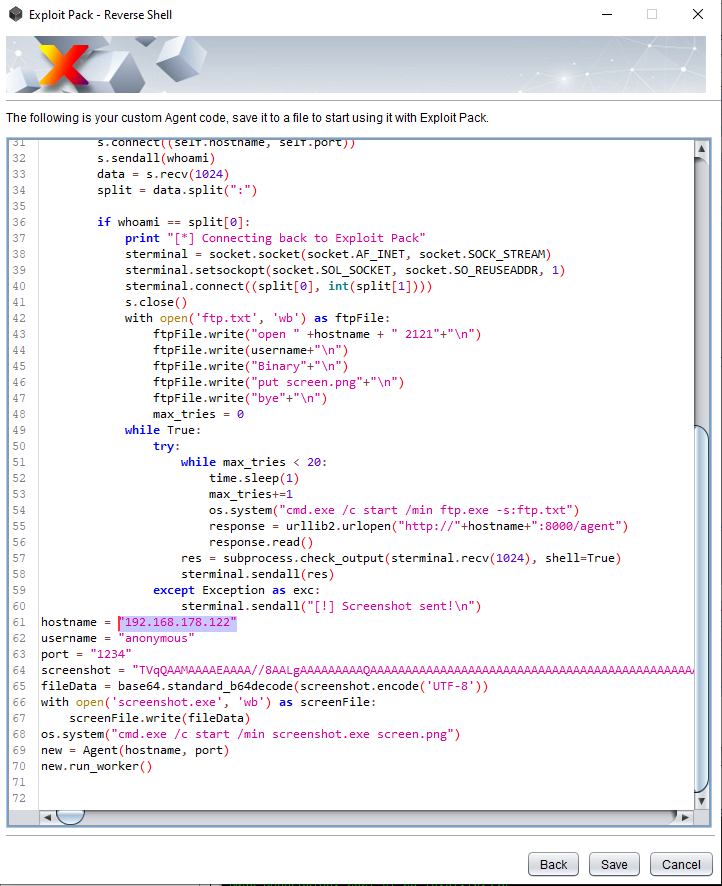Click the subprocess.check_output line 57
The image size is (722, 886).
pyautogui.click(x=401, y=558)
